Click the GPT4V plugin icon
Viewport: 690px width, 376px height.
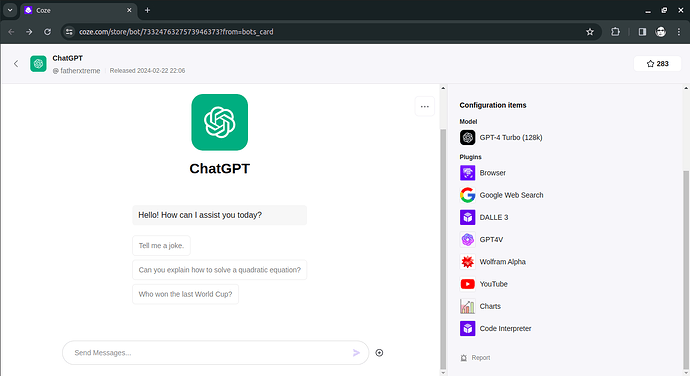(467, 240)
